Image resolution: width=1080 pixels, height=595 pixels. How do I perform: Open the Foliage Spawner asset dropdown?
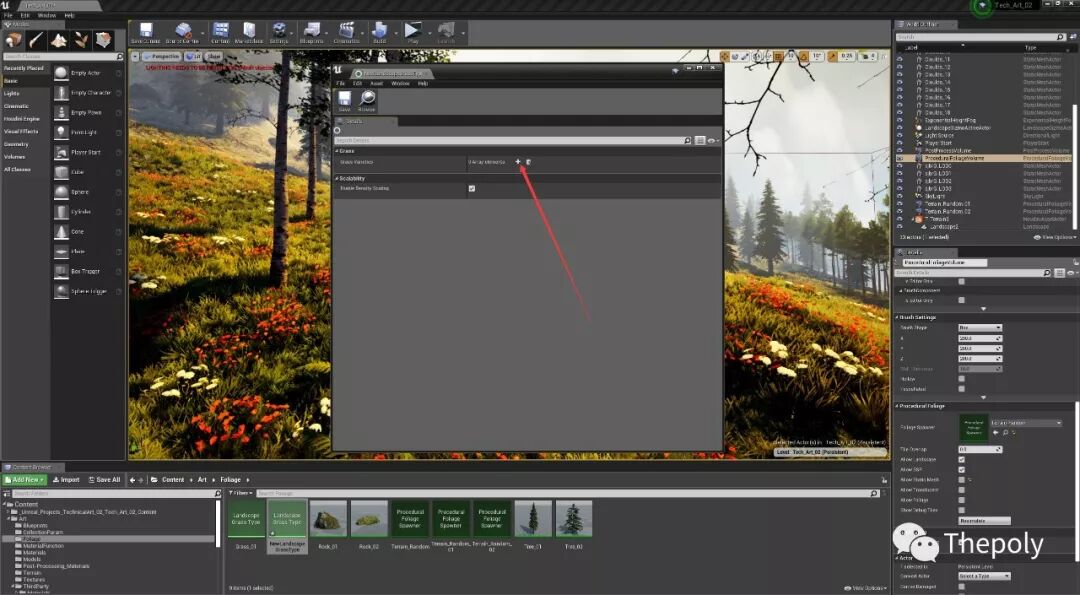(1026, 423)
